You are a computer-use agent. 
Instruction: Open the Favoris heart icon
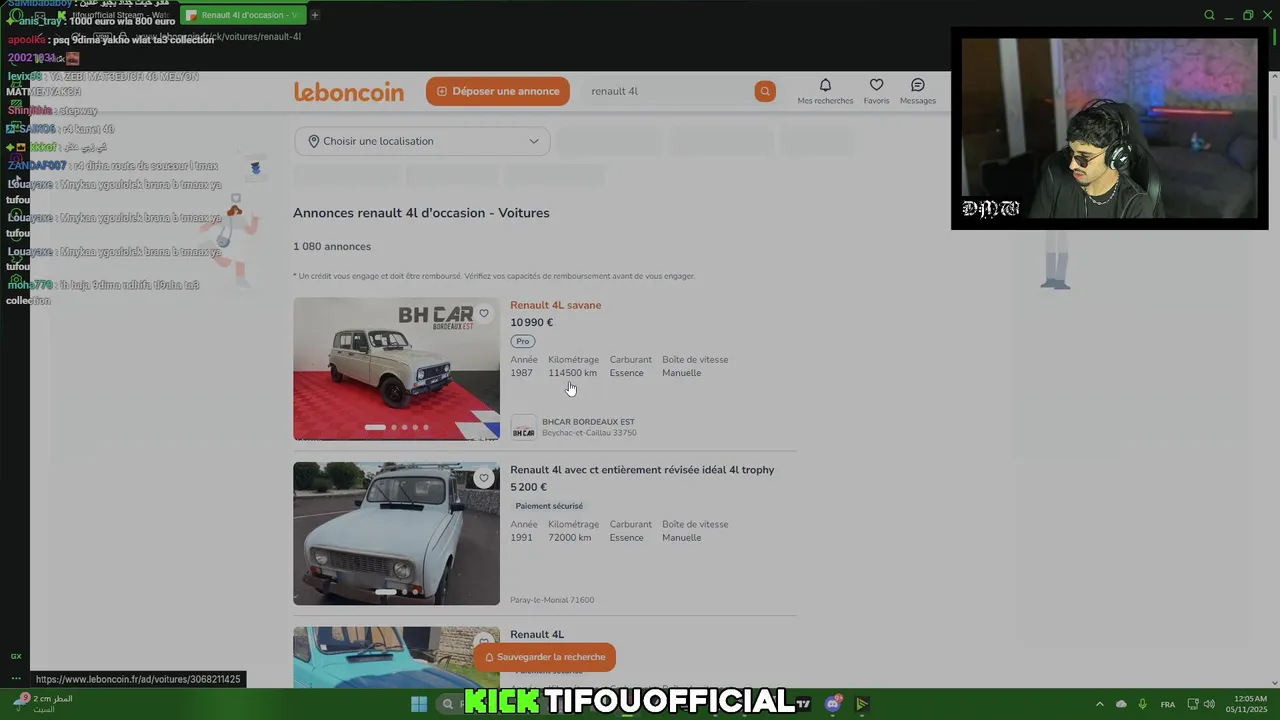tap(876, 85)
